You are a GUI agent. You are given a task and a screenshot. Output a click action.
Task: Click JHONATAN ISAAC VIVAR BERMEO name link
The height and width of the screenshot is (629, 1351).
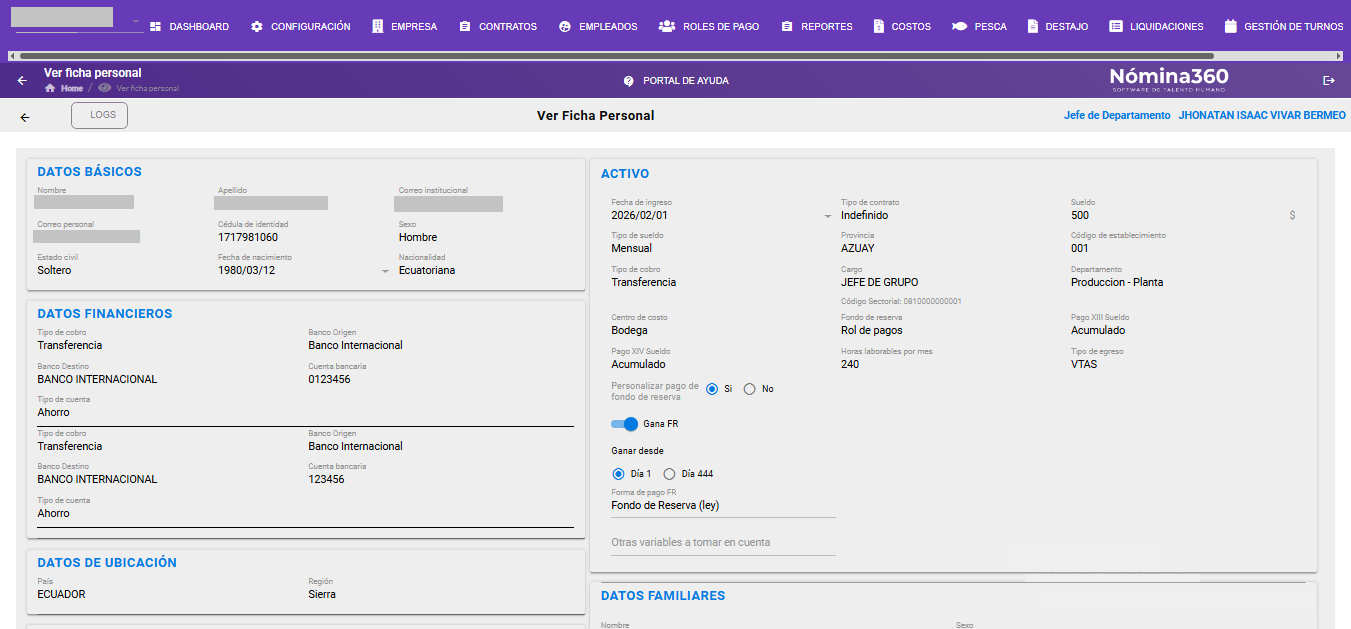tap(1262, 116)
